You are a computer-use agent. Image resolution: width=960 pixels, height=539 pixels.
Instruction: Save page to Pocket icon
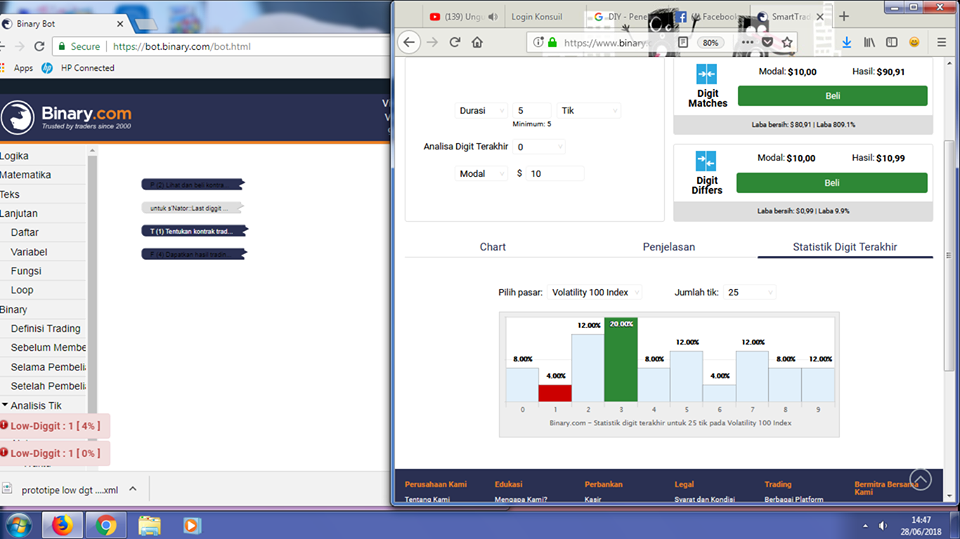[x=767, y=42]
